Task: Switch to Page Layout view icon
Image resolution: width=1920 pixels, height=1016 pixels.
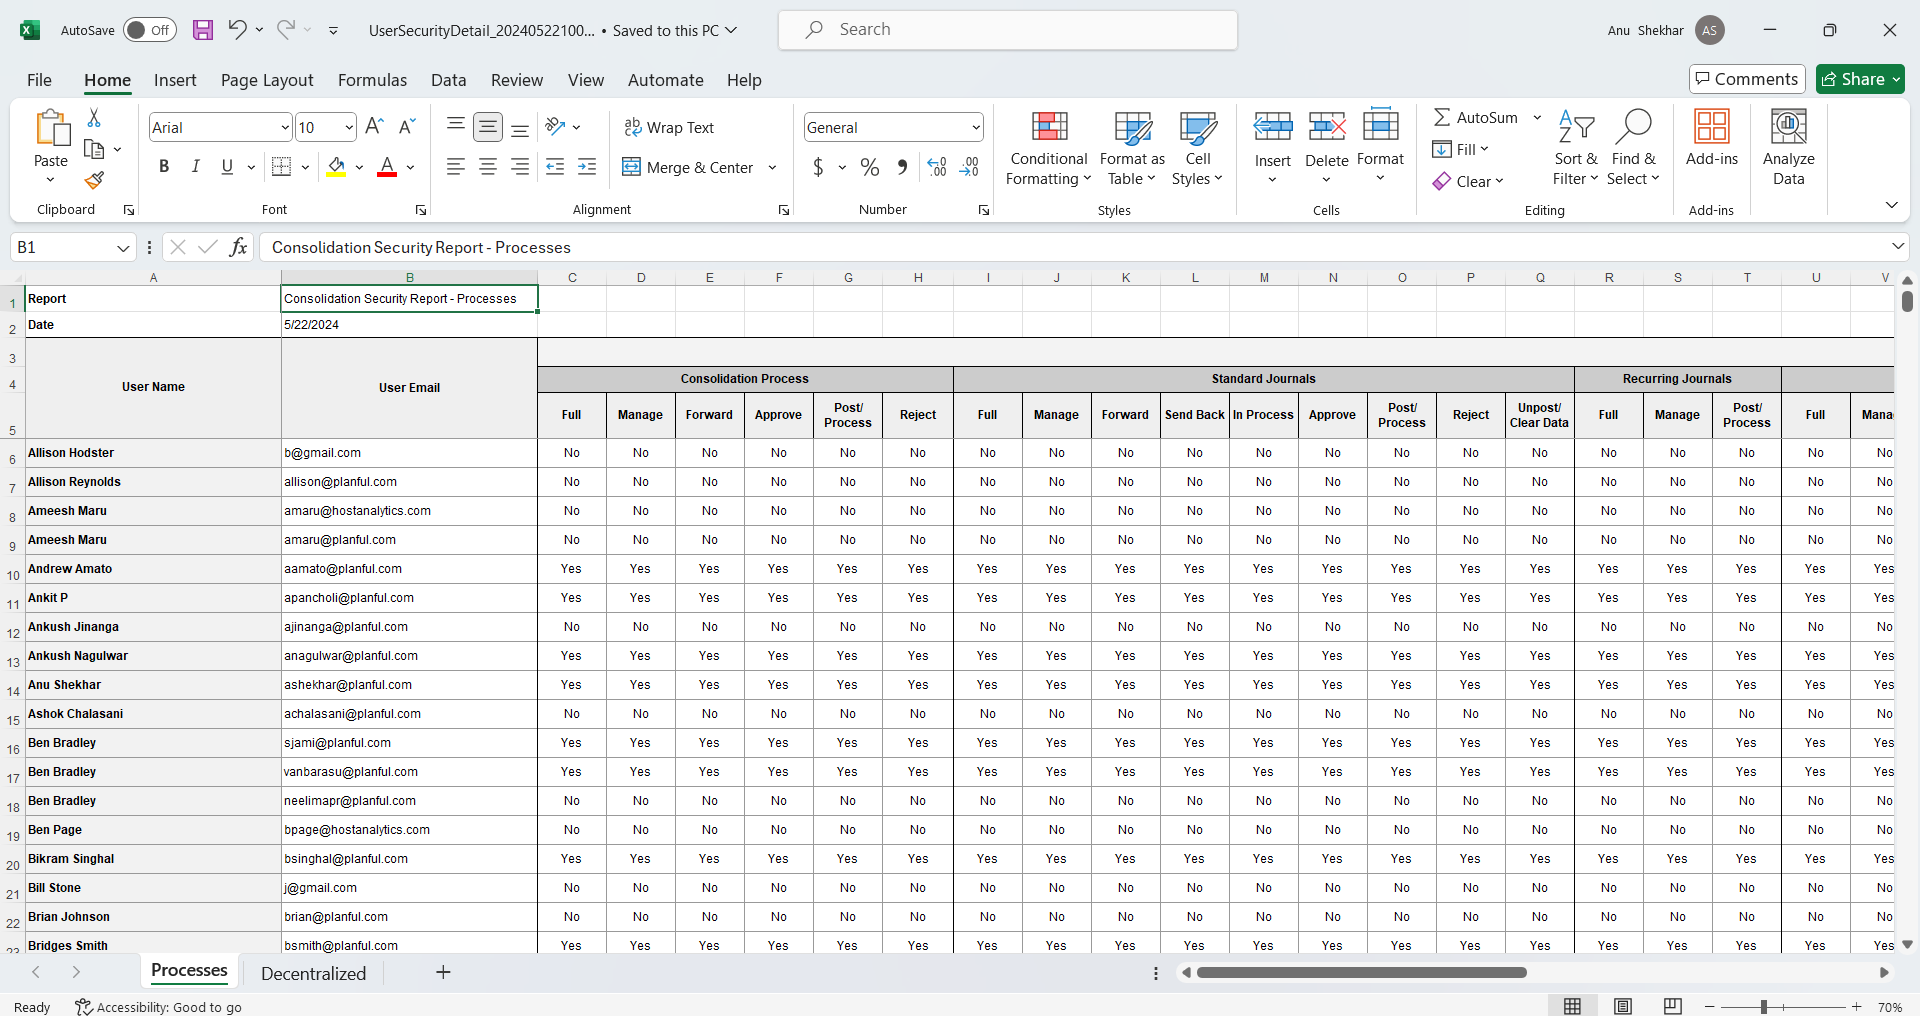Action: 1623,1006
